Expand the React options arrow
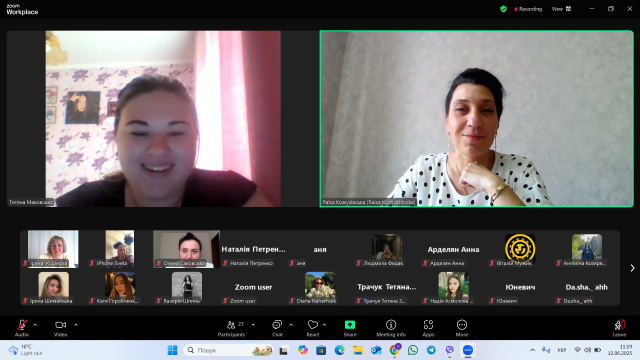This screenshot has height=360, width=640. tap(324, 325)
